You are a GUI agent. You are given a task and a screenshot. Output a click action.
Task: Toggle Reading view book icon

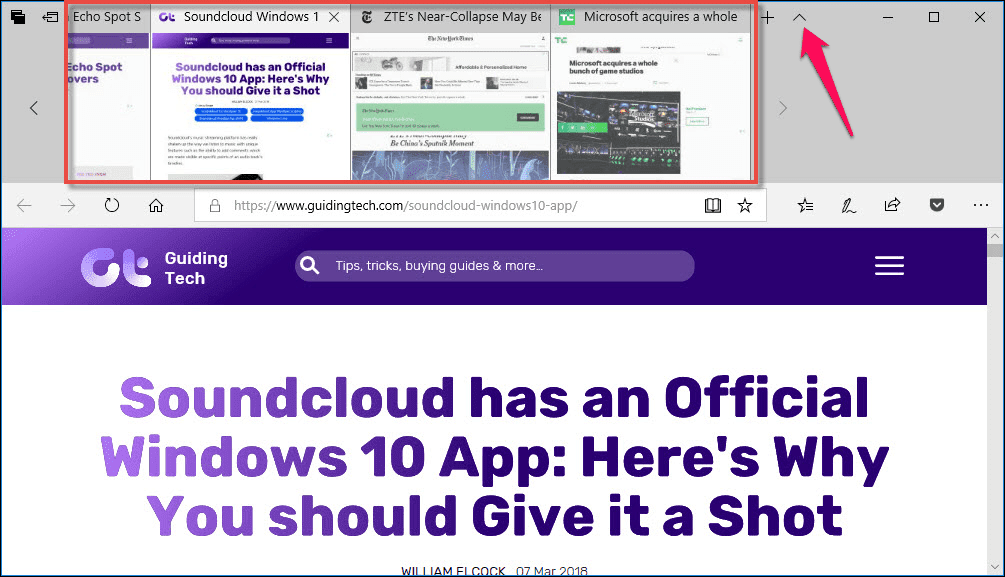coord(713,206)
